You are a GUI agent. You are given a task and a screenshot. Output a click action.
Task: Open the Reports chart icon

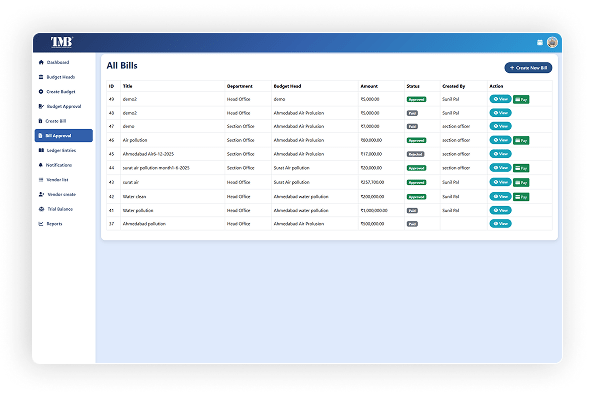41,224
